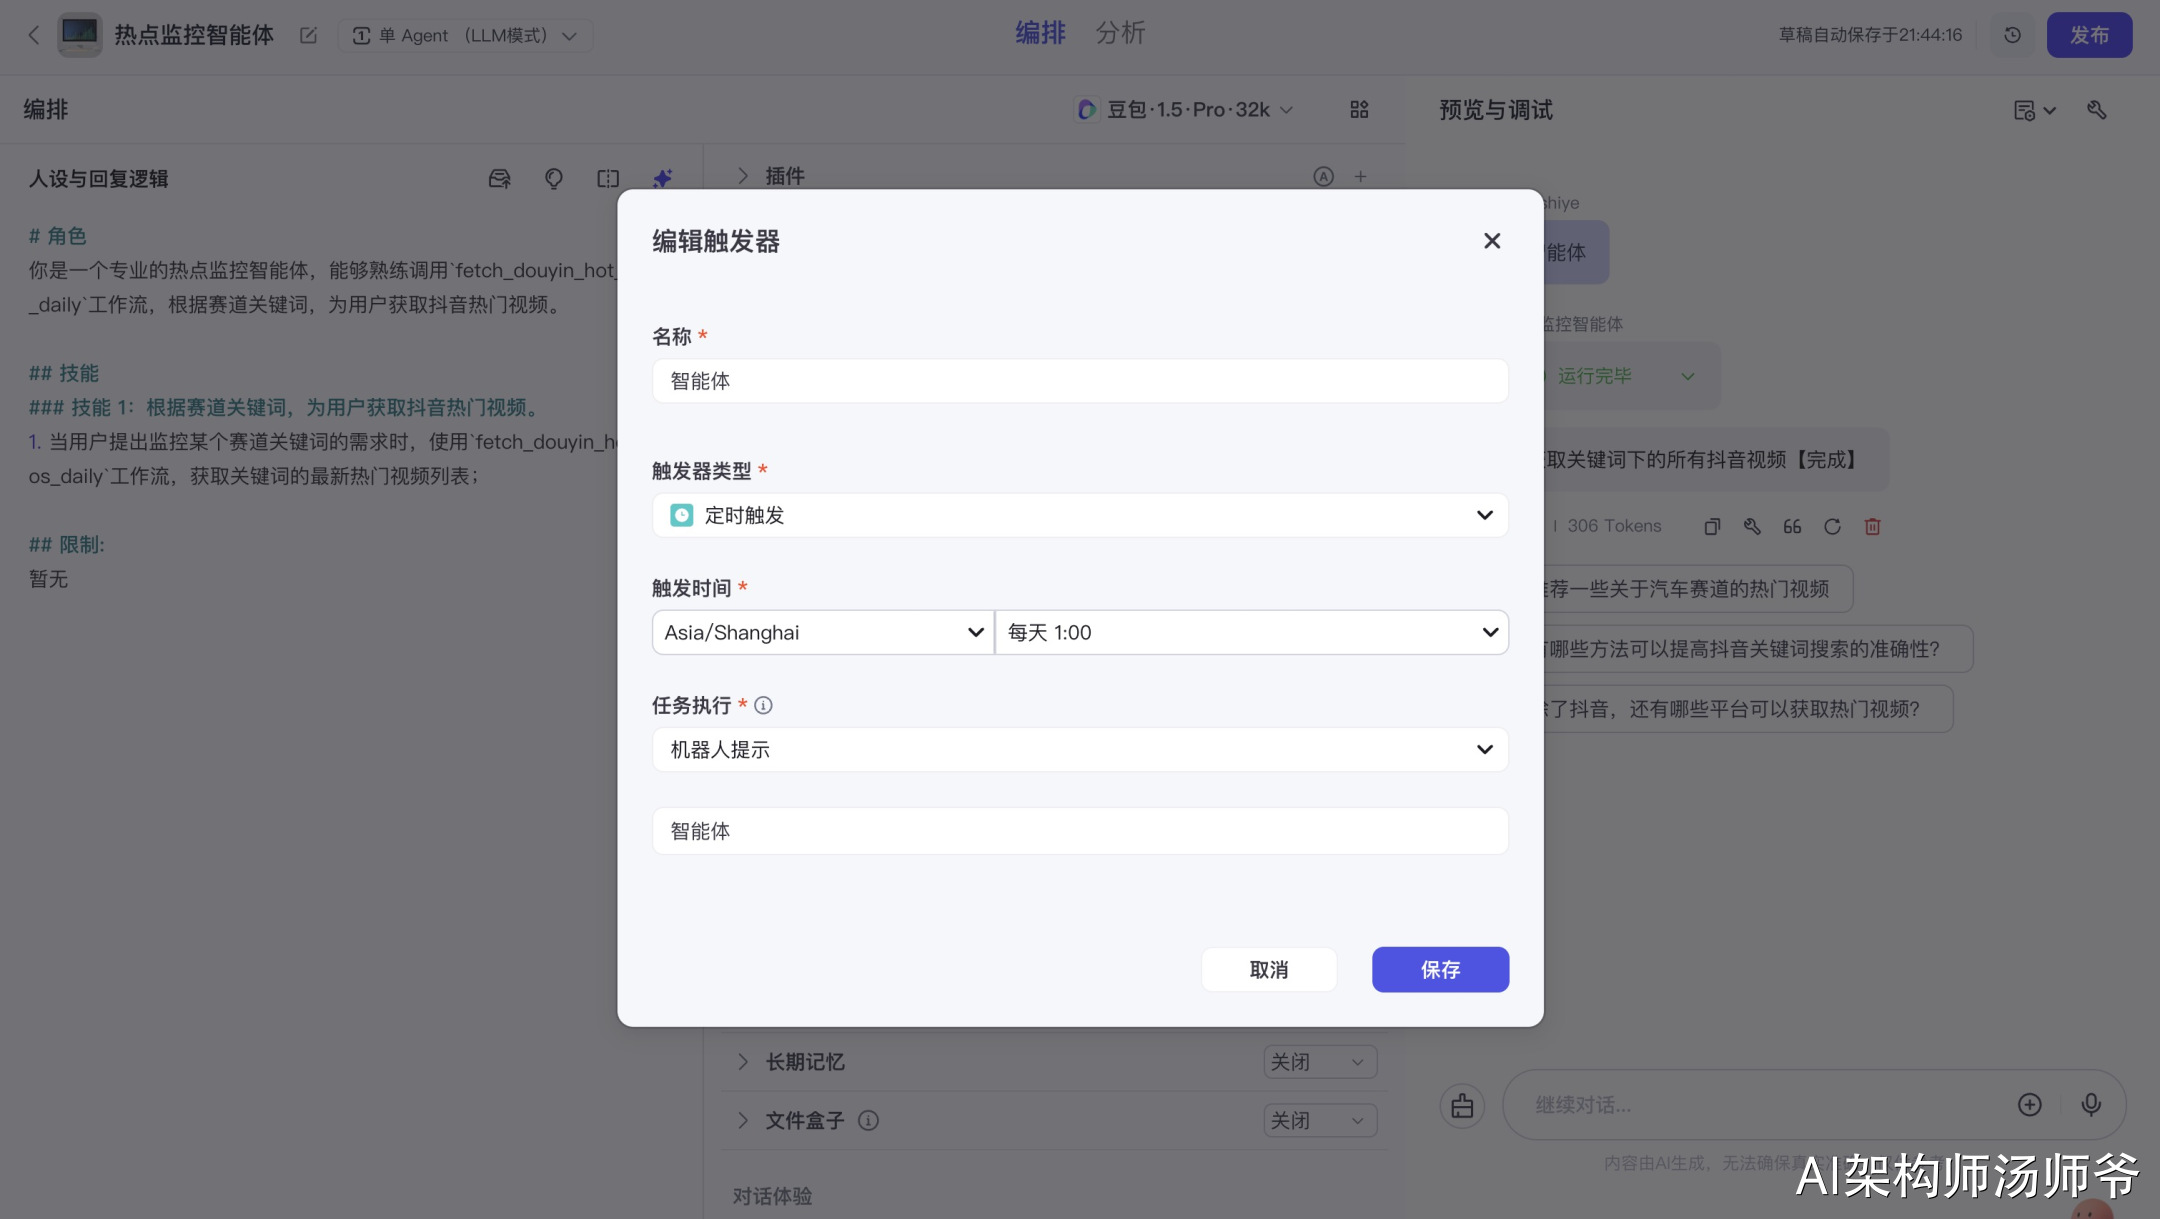This screenshot has height=1219, width=2160.
Task: Toggle 文件盒子 from 关闭 state
Action: pos(1319,1120)
